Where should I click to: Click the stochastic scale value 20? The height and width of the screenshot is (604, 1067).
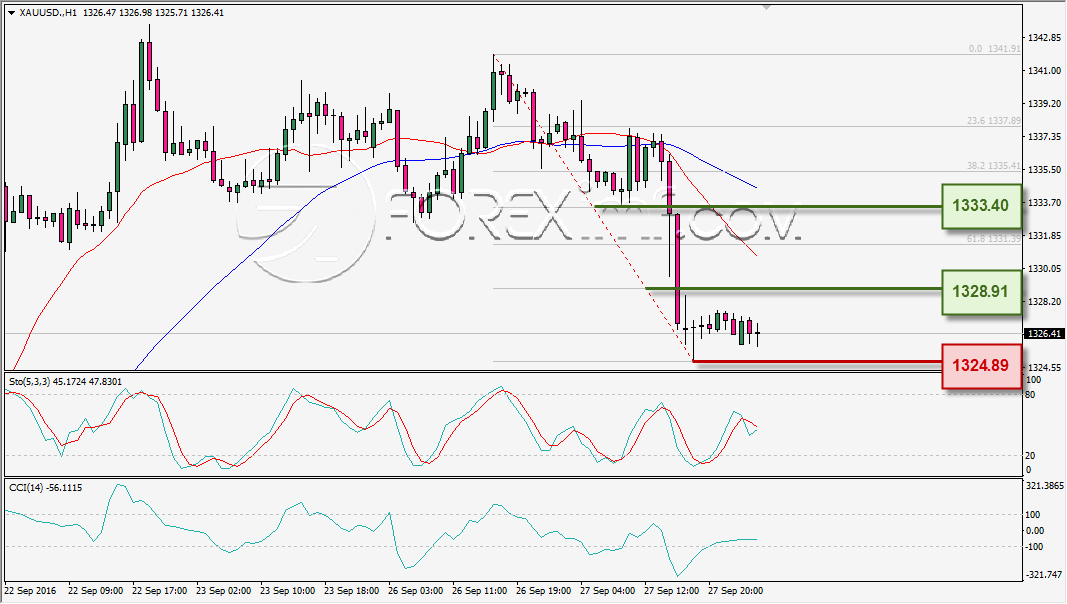[x=1030, y=456]
